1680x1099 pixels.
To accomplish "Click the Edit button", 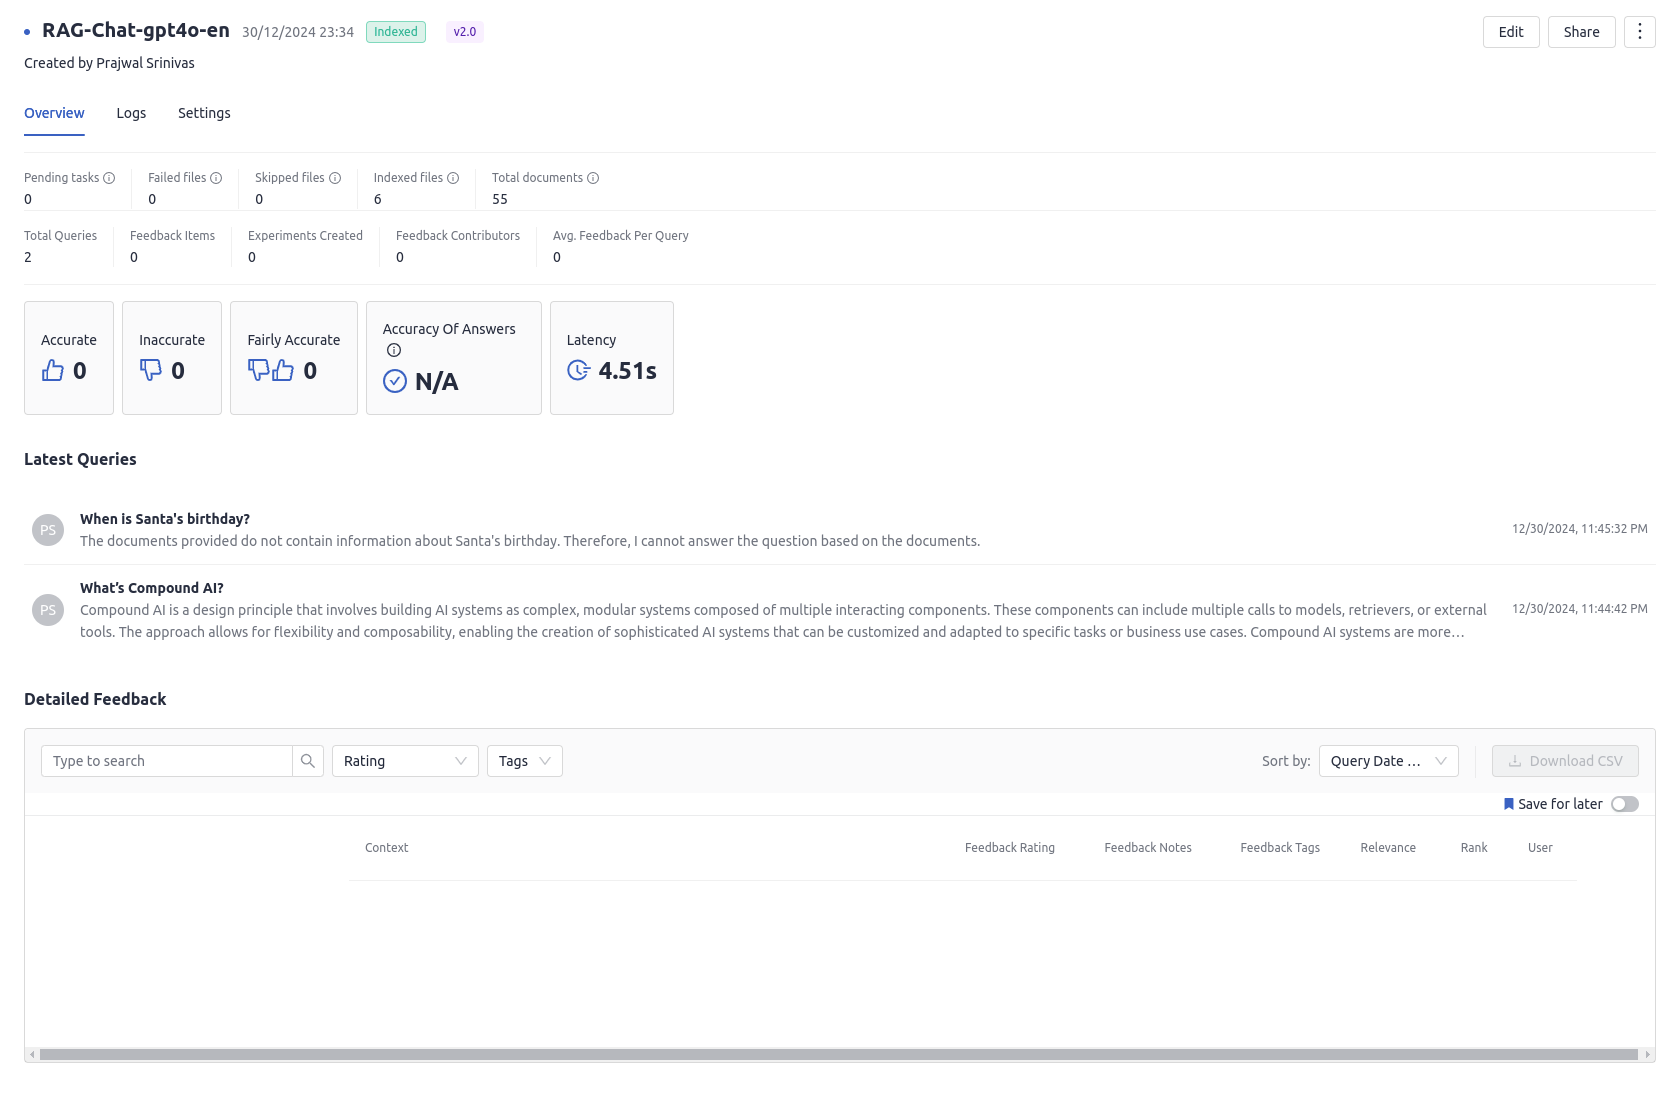I will click(1510, 32).
